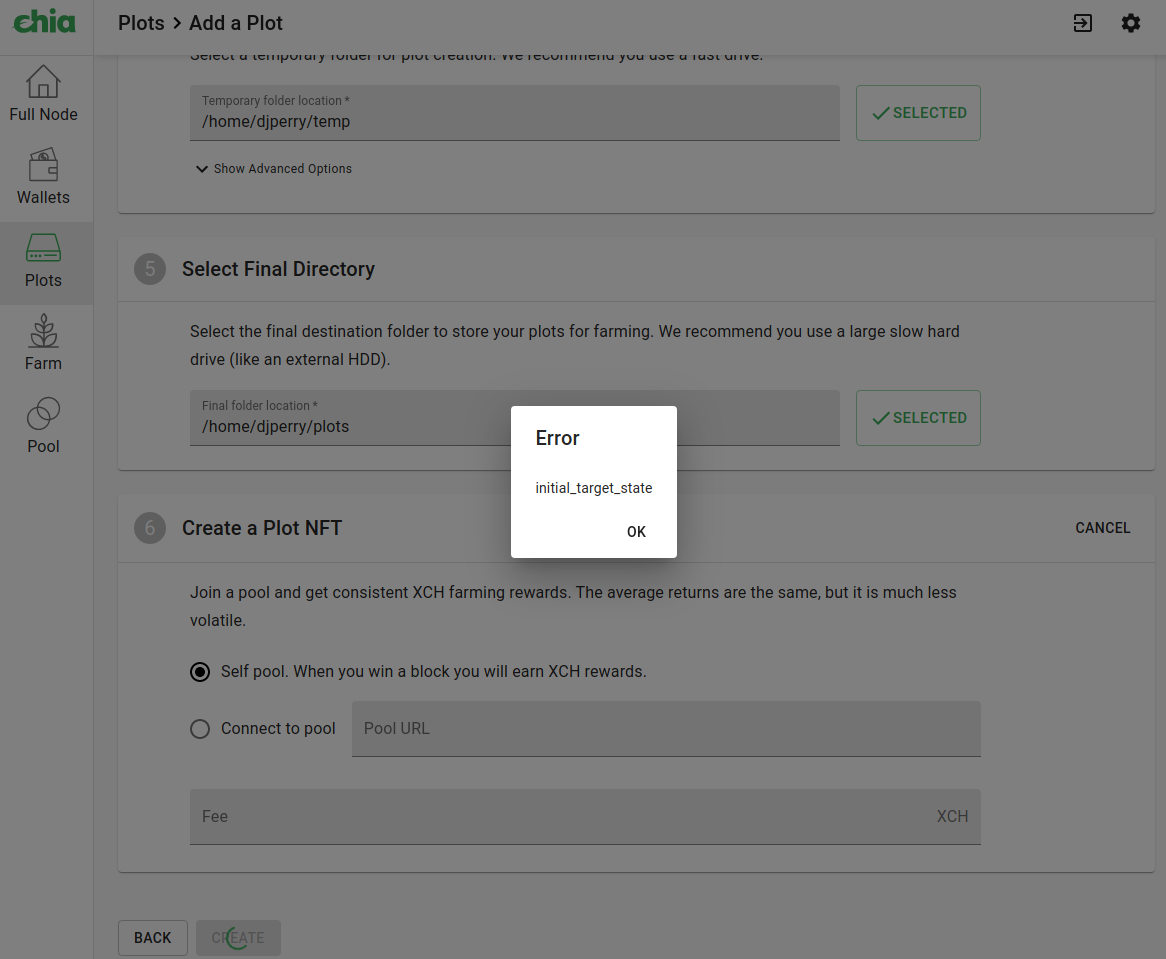Viewport: 1166px width, 959px height.
Task: Click the logout icon in the top bar
Action: click(1082, 23)
